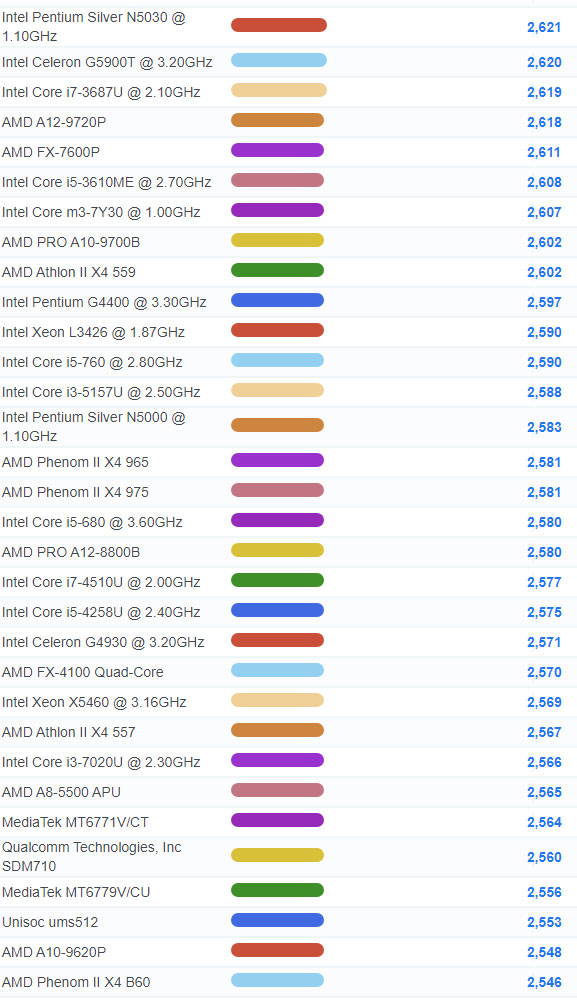Click the score 2,620
Screen dimensions: 577x1000
click(x=544, y=62)
